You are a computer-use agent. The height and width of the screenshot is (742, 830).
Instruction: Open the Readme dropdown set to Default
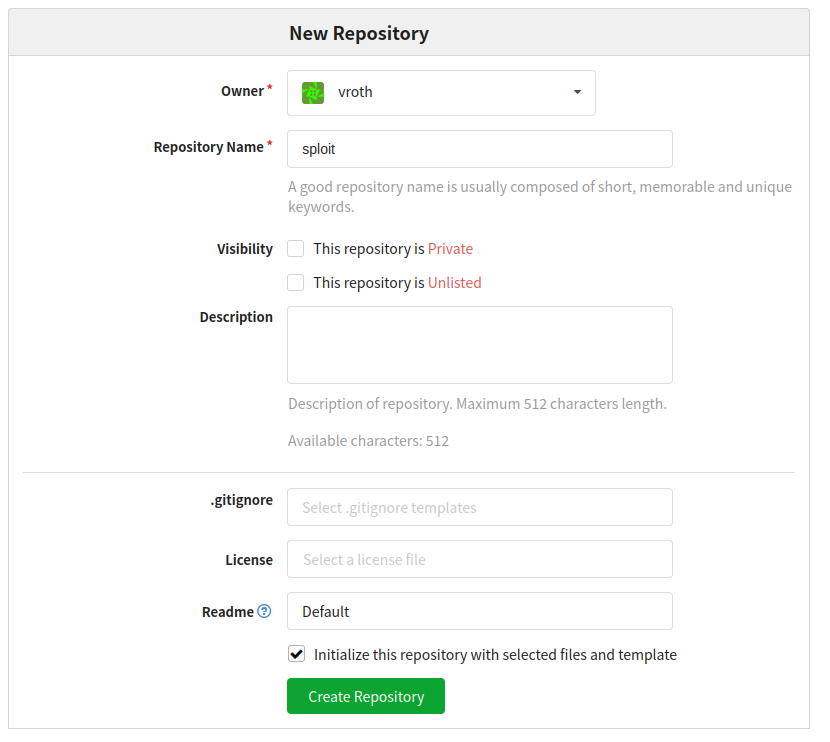tap(480, 611)
